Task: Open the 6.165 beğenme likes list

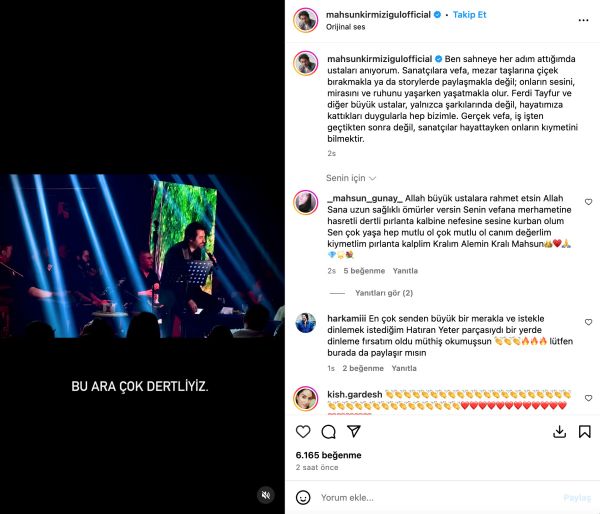Action: (x=328, y=455)
